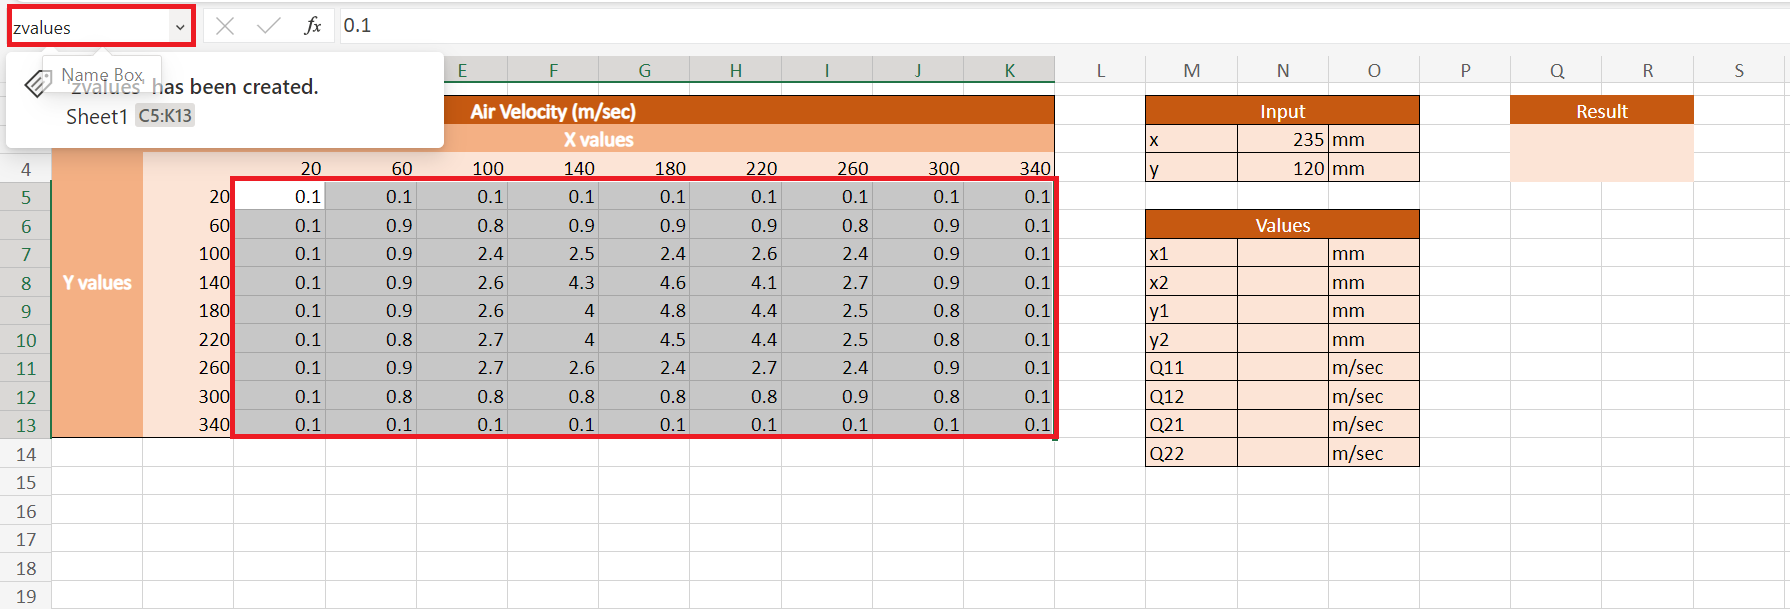Click the C5:K13 range reference in notification
This screenshot has height=609, width=1790.
click(x=165, y=116)
